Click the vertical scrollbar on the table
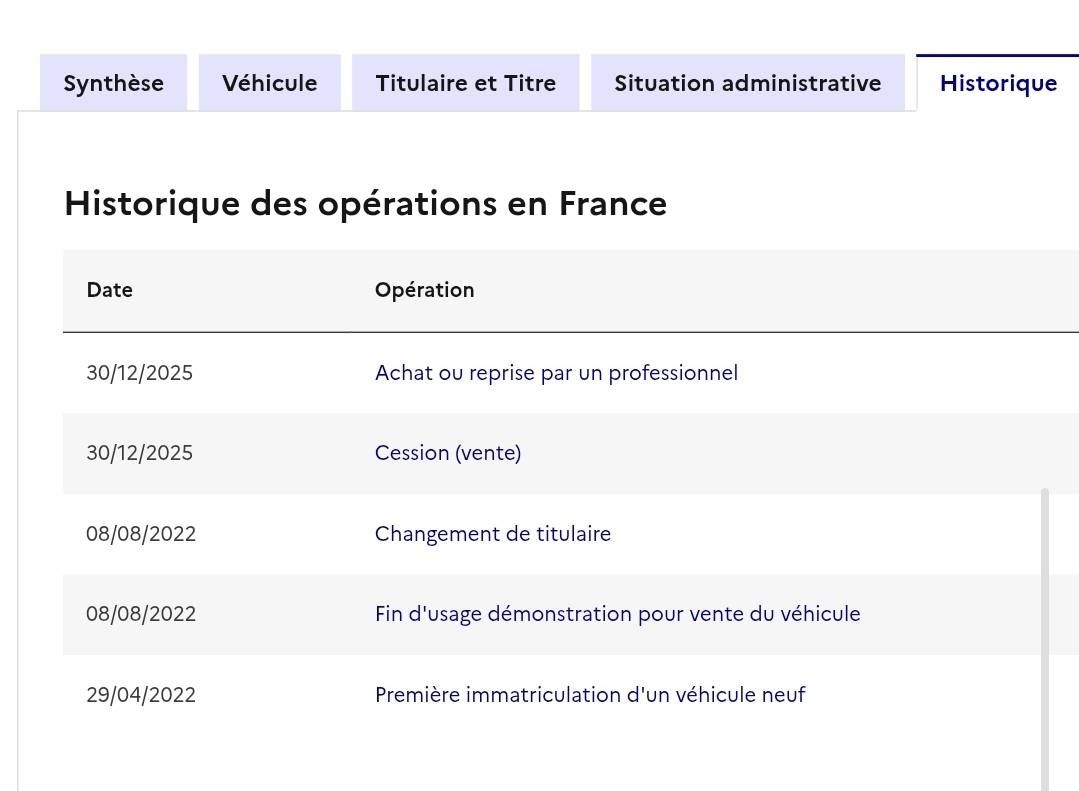 (x=1045, y=640)
